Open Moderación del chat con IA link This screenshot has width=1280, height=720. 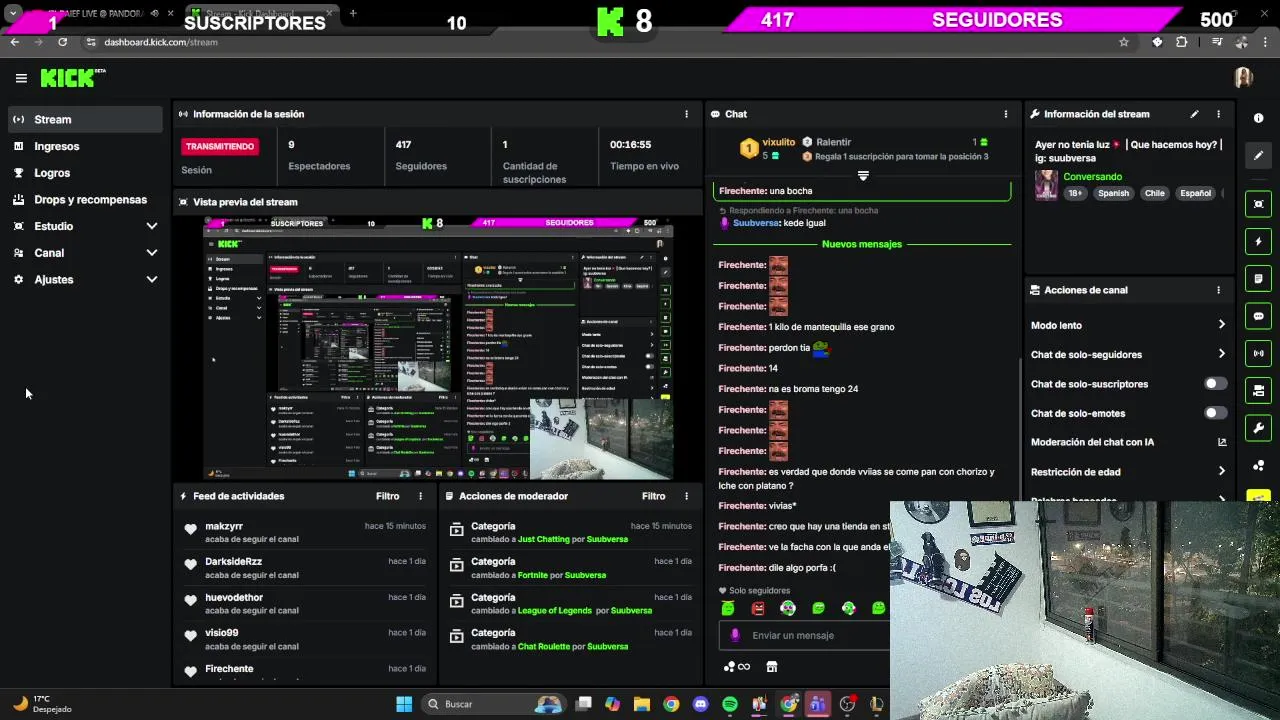[x=1128, y=442]
